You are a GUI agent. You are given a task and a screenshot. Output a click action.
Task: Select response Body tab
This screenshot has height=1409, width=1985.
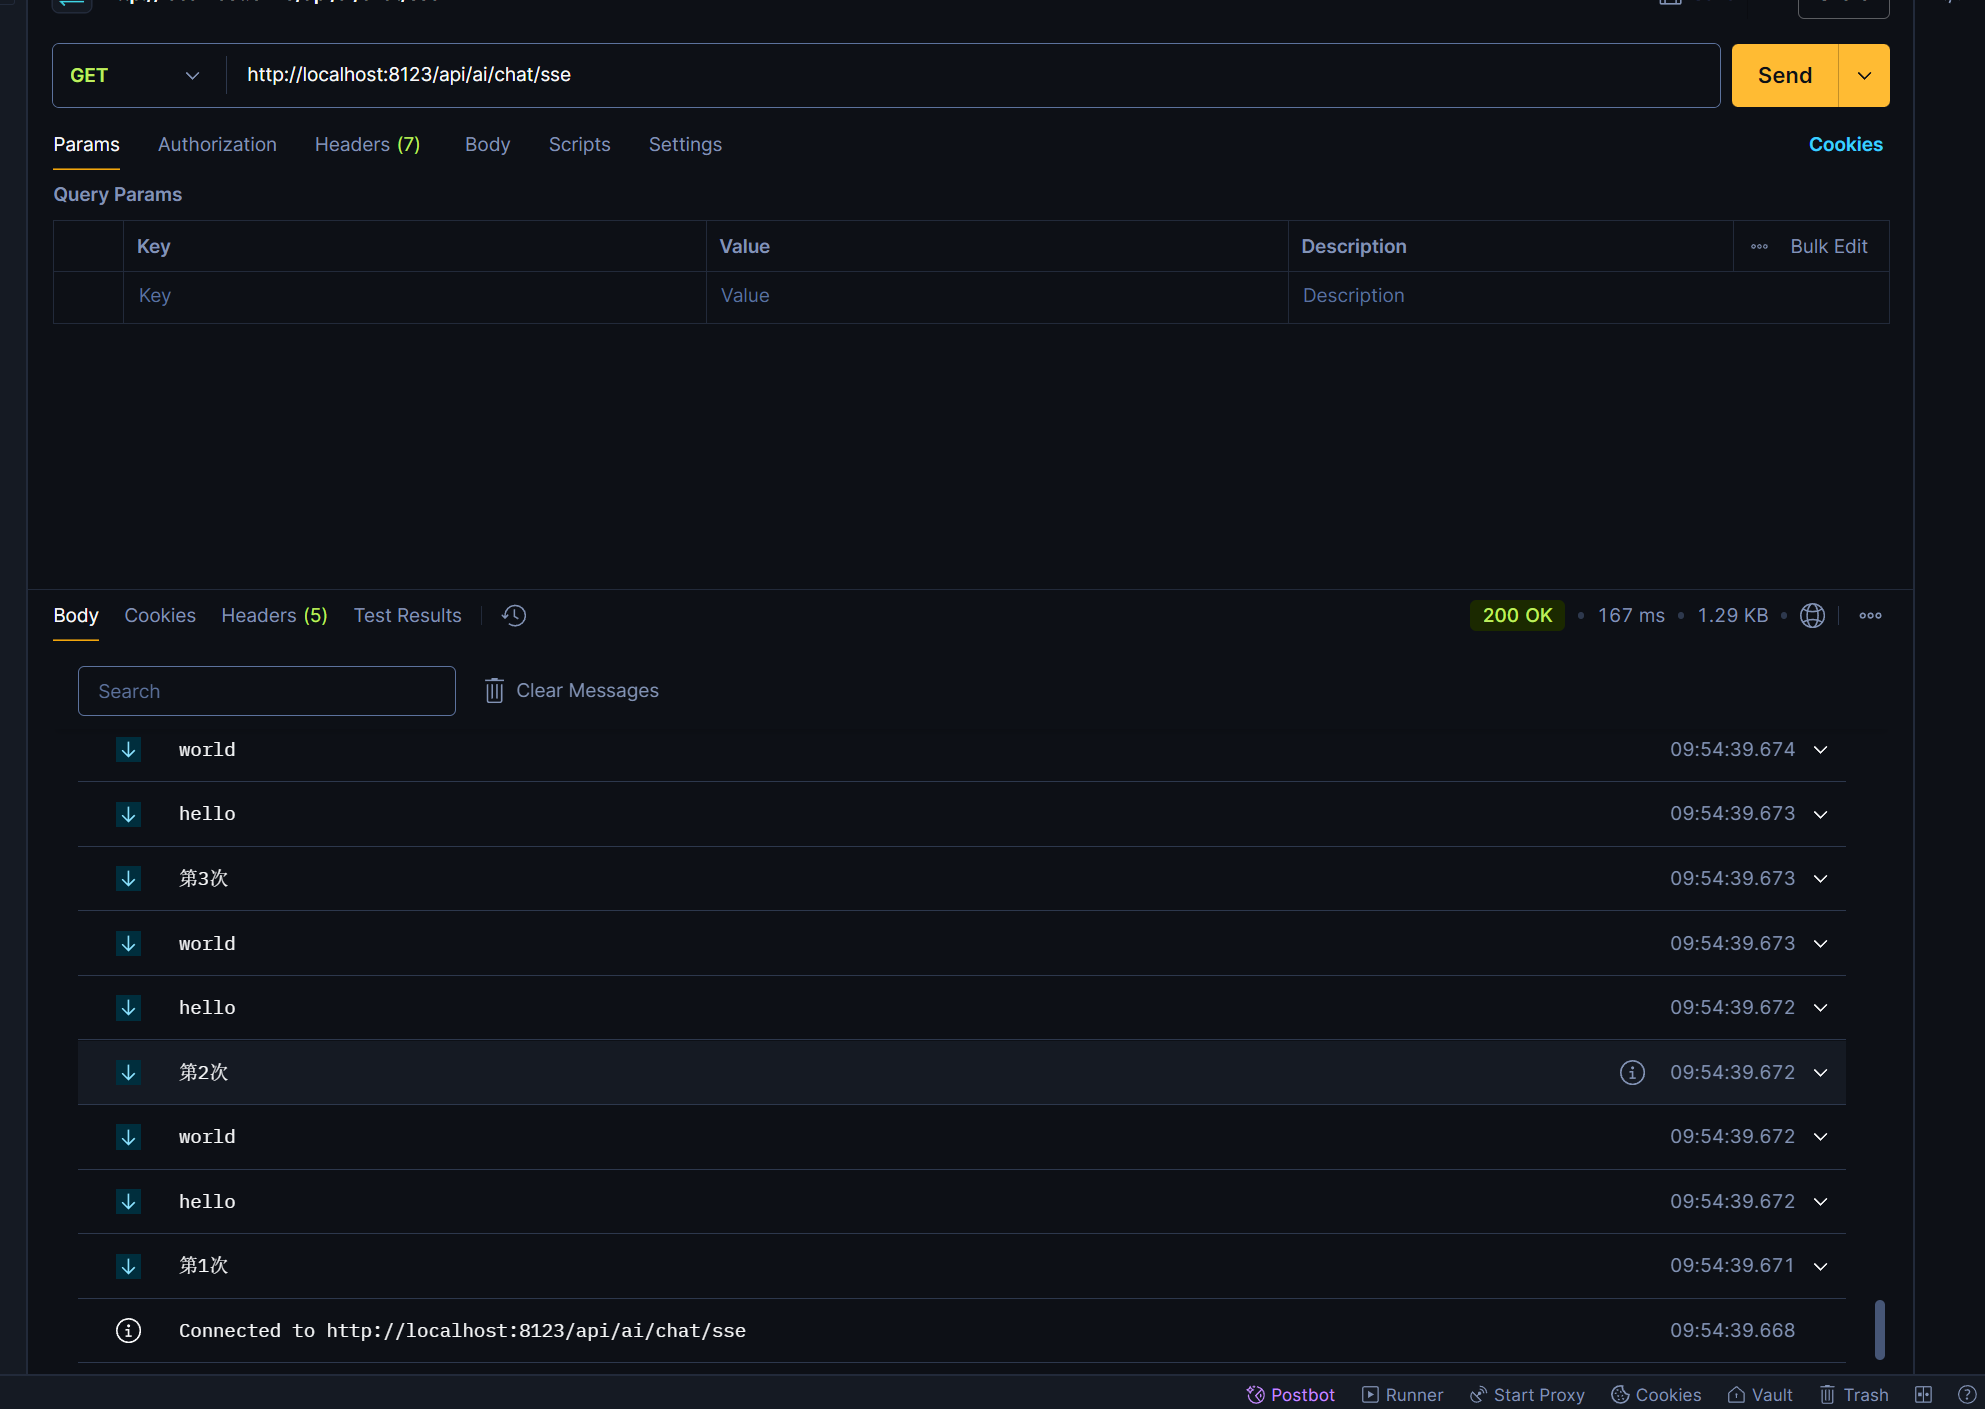(76, 615)
